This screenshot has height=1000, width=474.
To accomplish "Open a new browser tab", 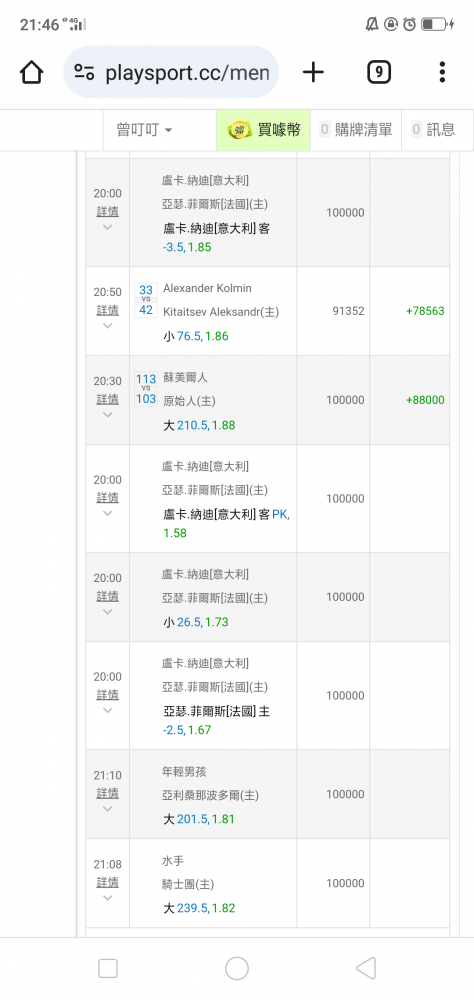I will 313,73.
